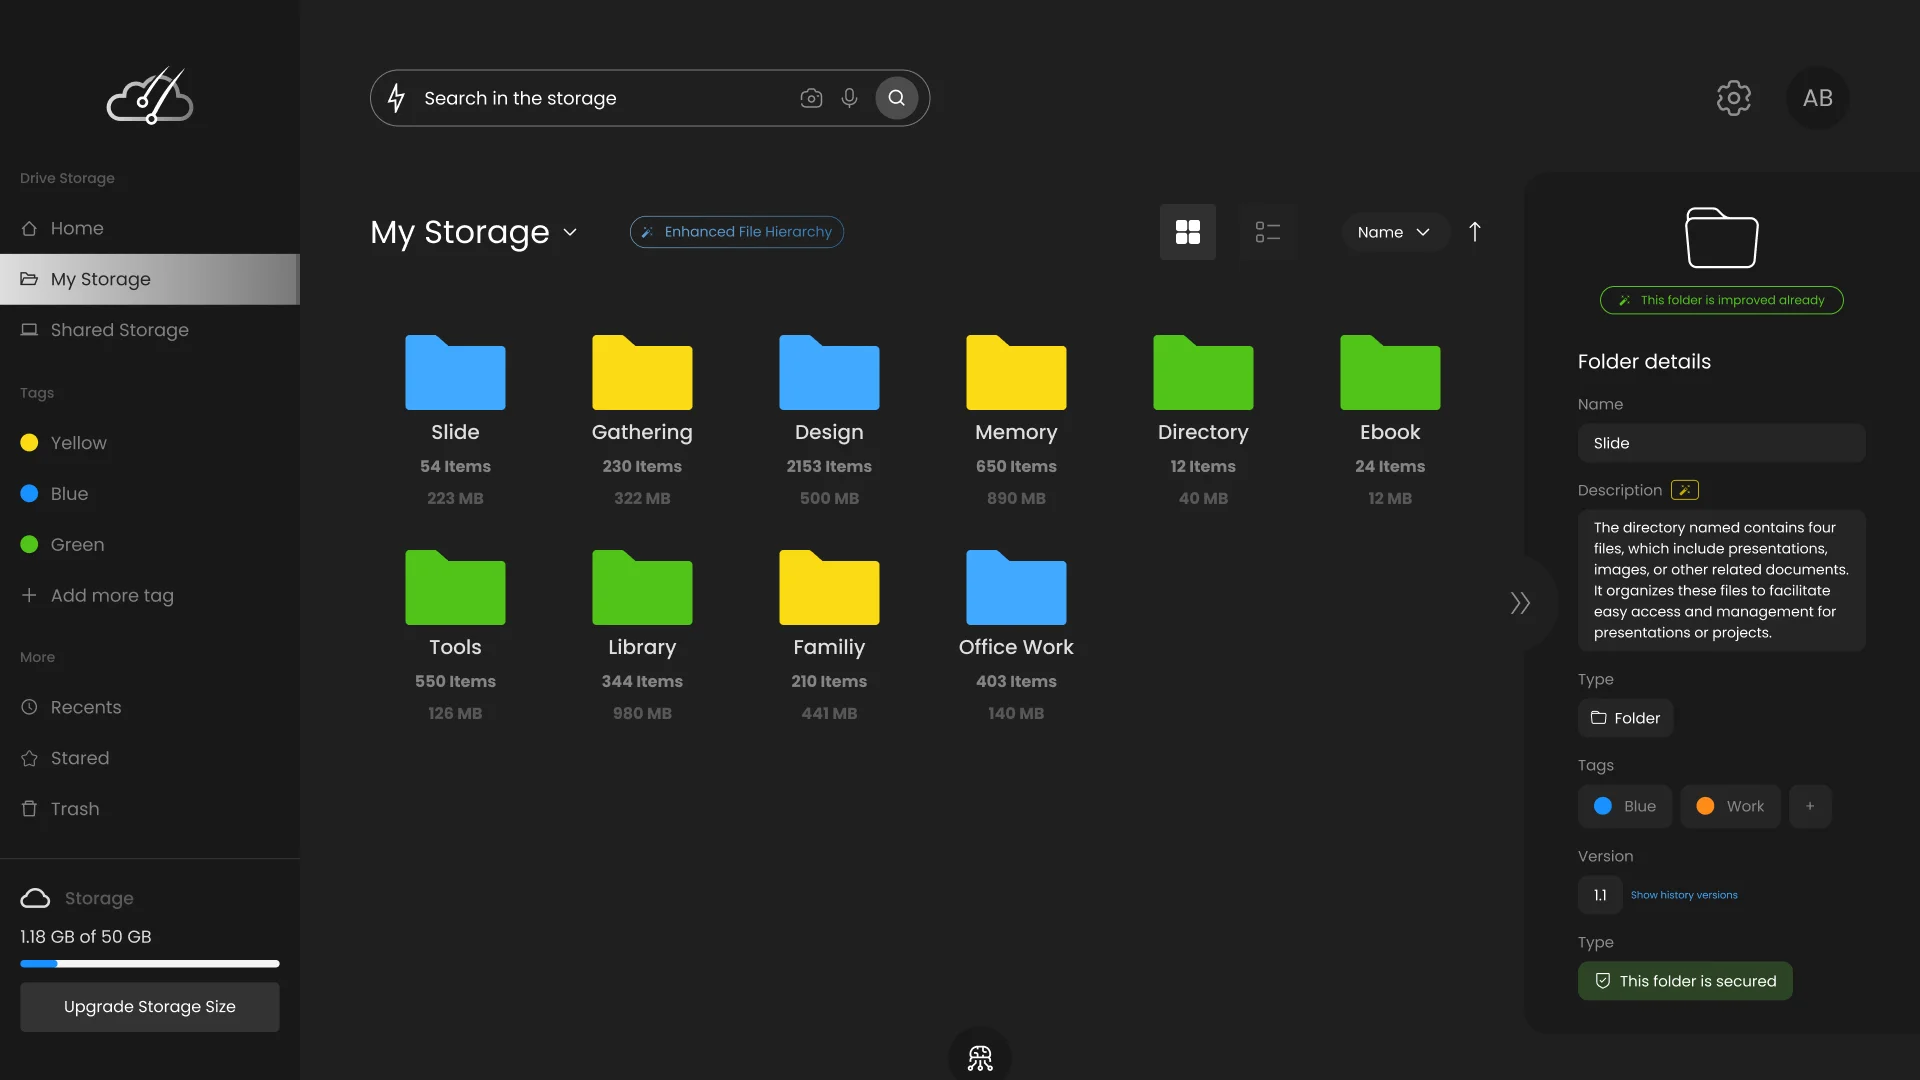This screenshot has height=1080, width=1920.
Task: Click '1.18 GB of 50 GB' text
Action: click(86, 937)
